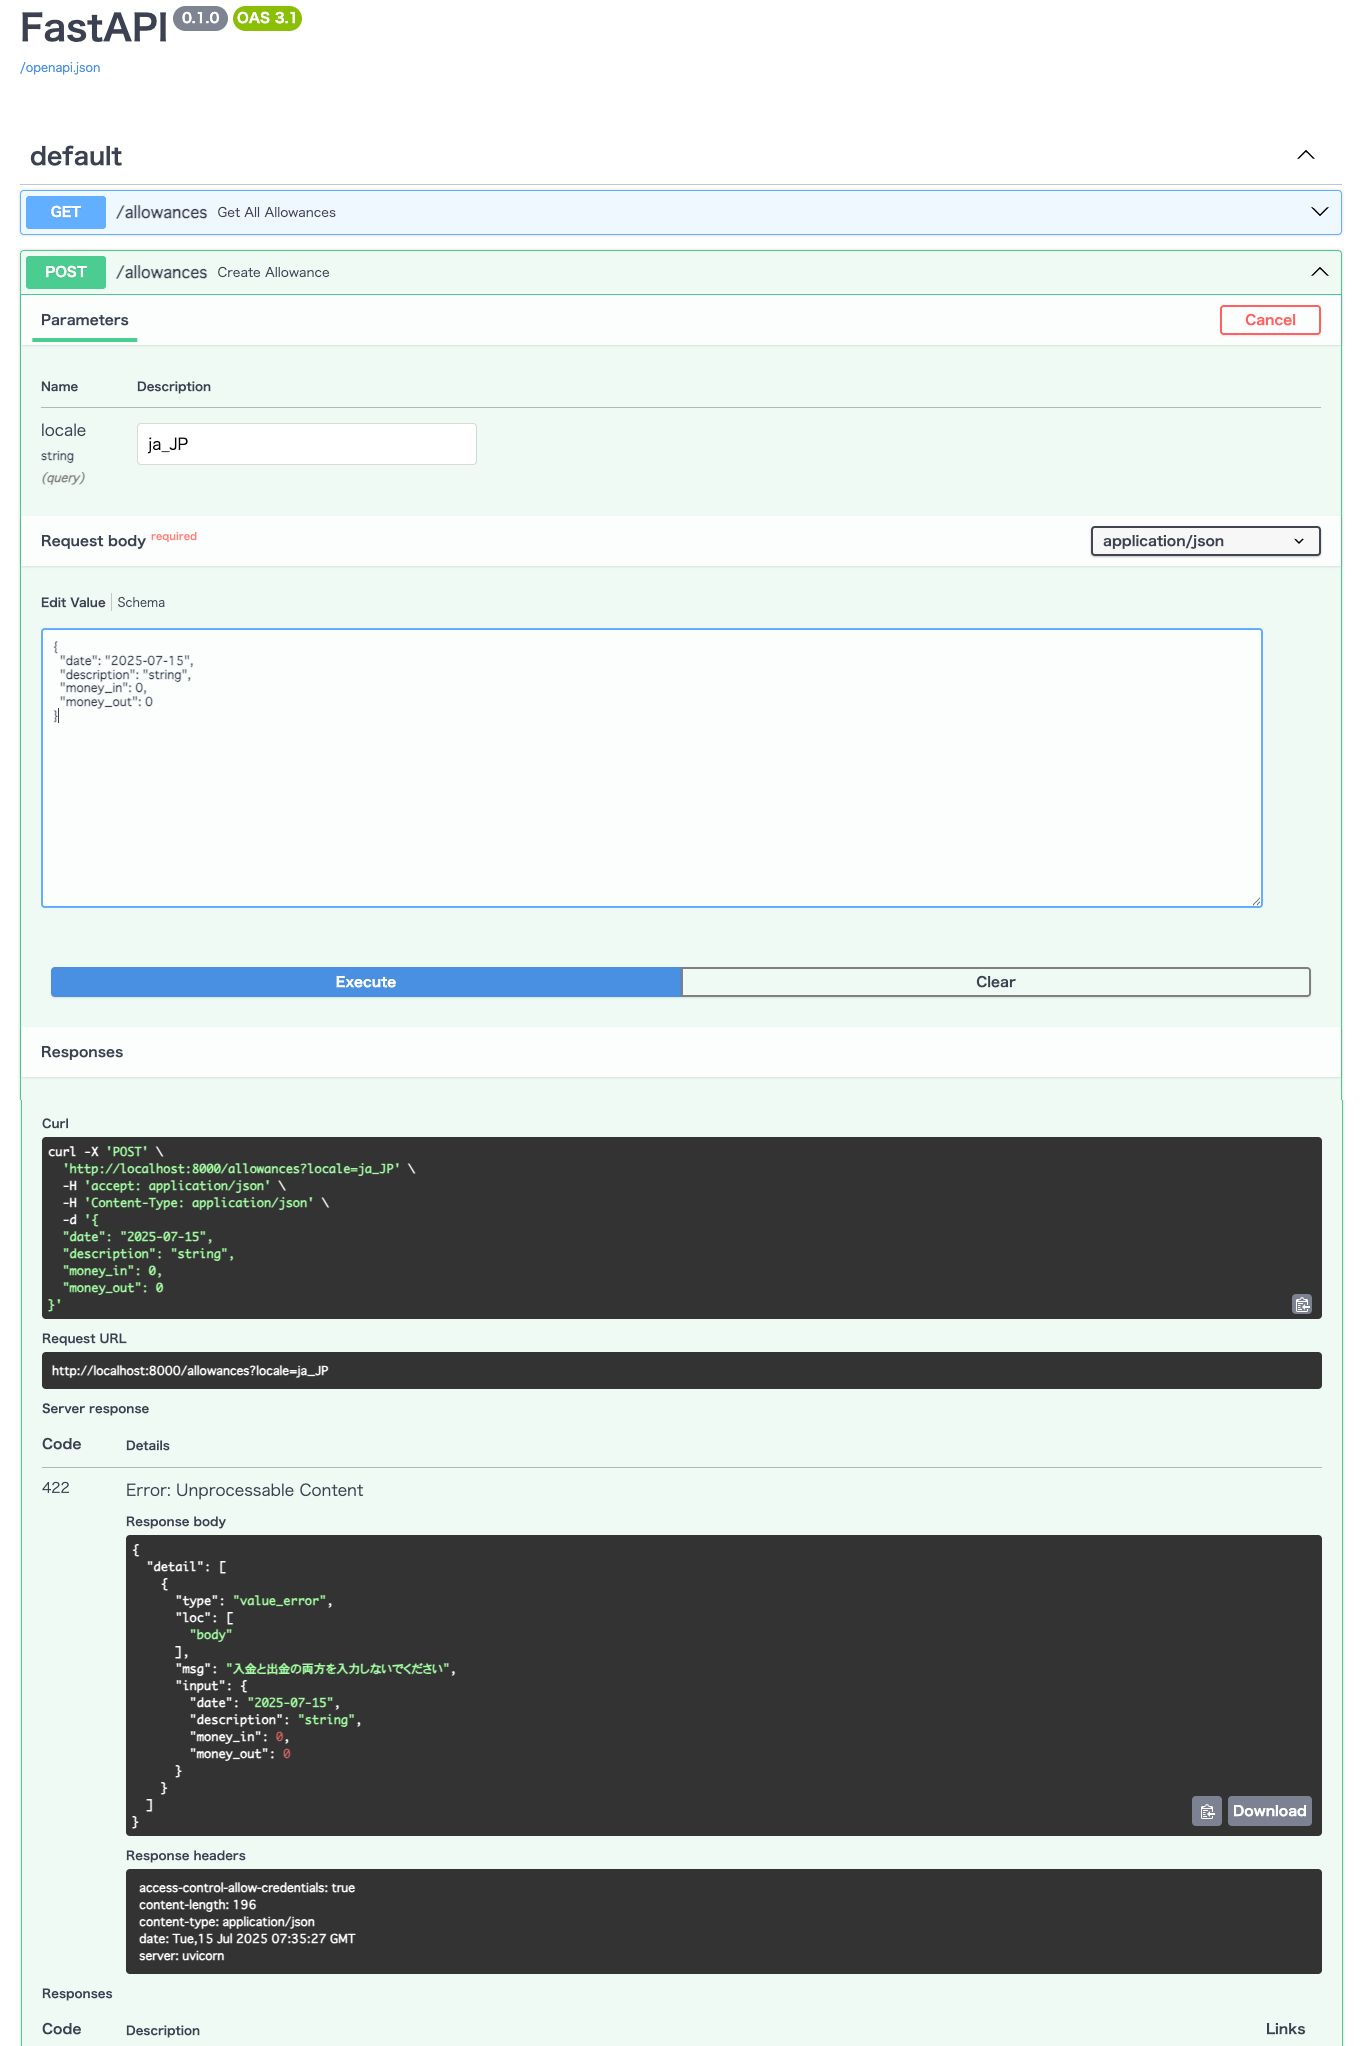Click the "type": "value_error" line

[x=254, y=1601]
